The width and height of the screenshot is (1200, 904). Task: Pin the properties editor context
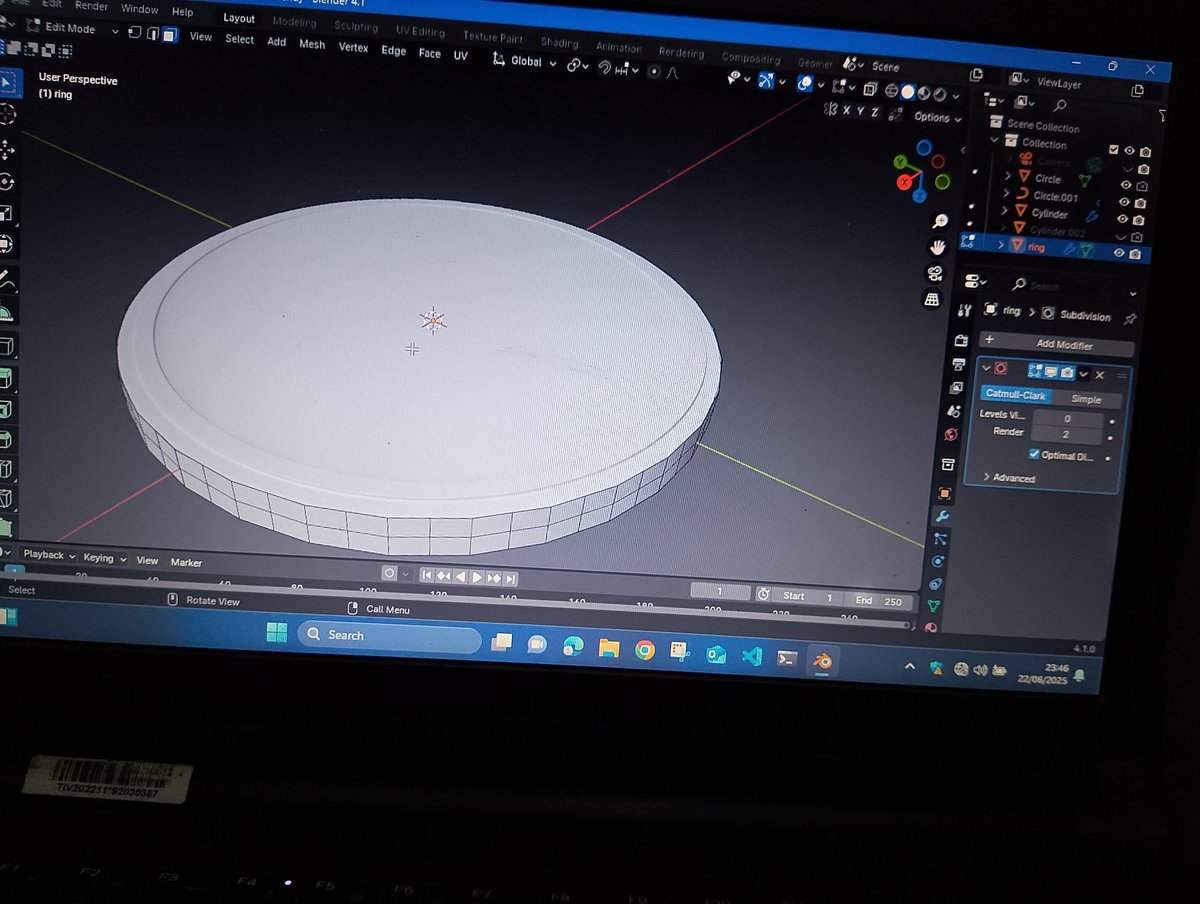(x=1130, y=319)
